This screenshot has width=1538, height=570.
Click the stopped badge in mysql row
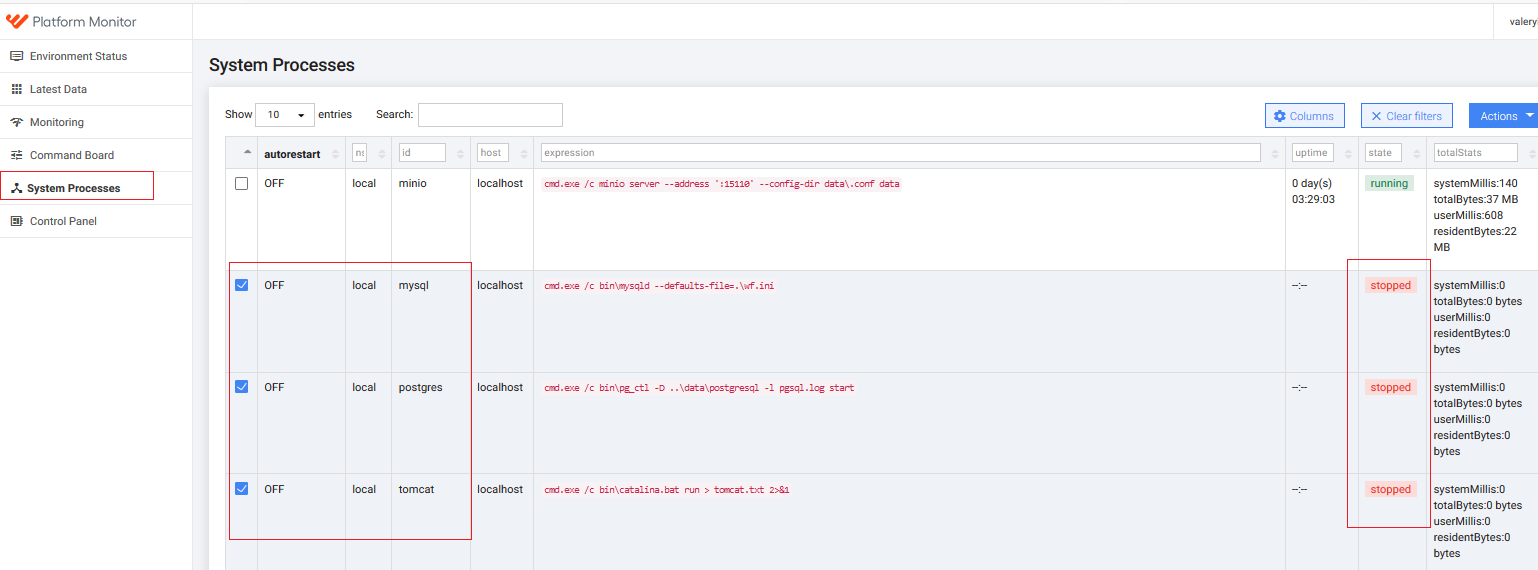[1391, 286]
